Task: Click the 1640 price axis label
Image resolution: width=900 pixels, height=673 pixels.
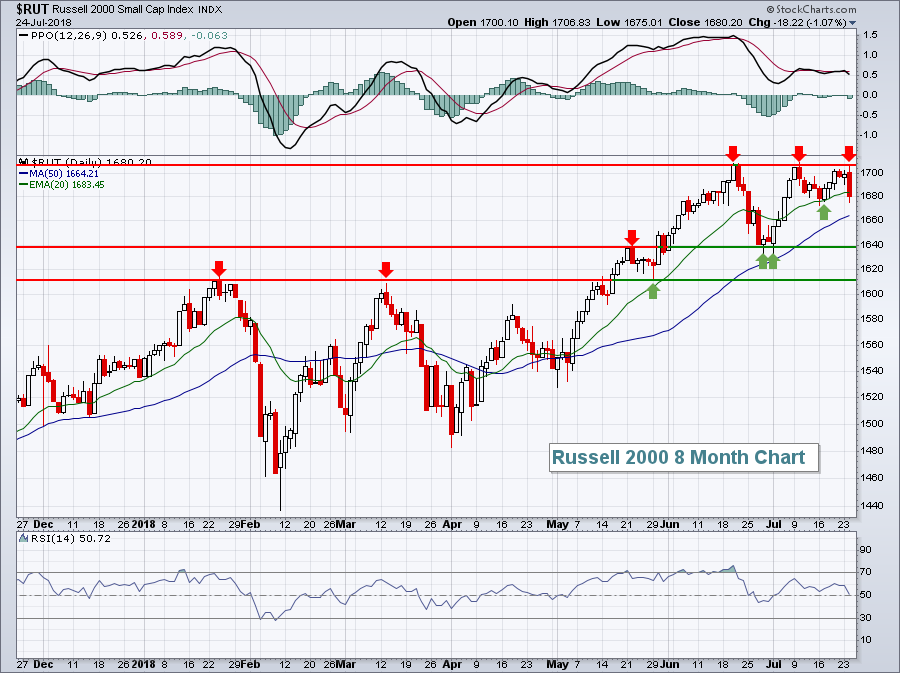Action: tap(872, 245)
